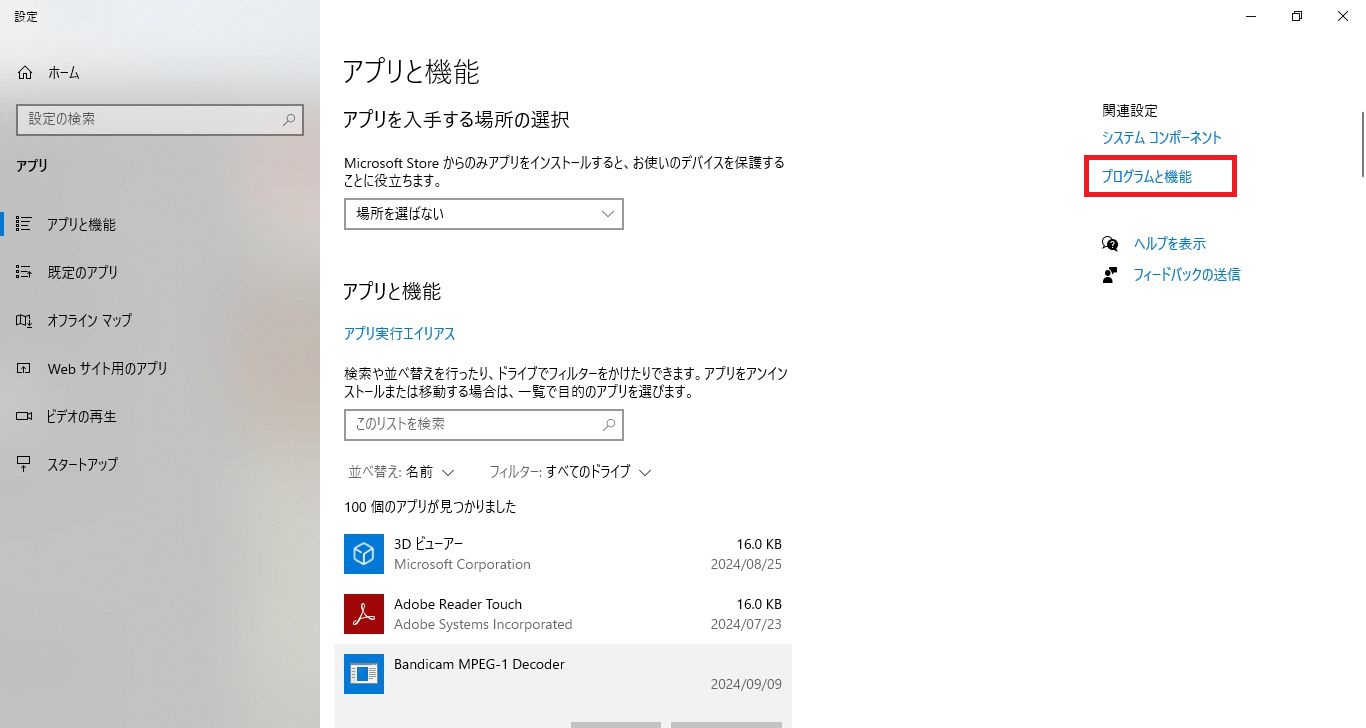Image resolution: width=1366 pixels, height=728 pixels.
Task: Open the システム コンポーネント link
Action: [x=1161, y=138]
